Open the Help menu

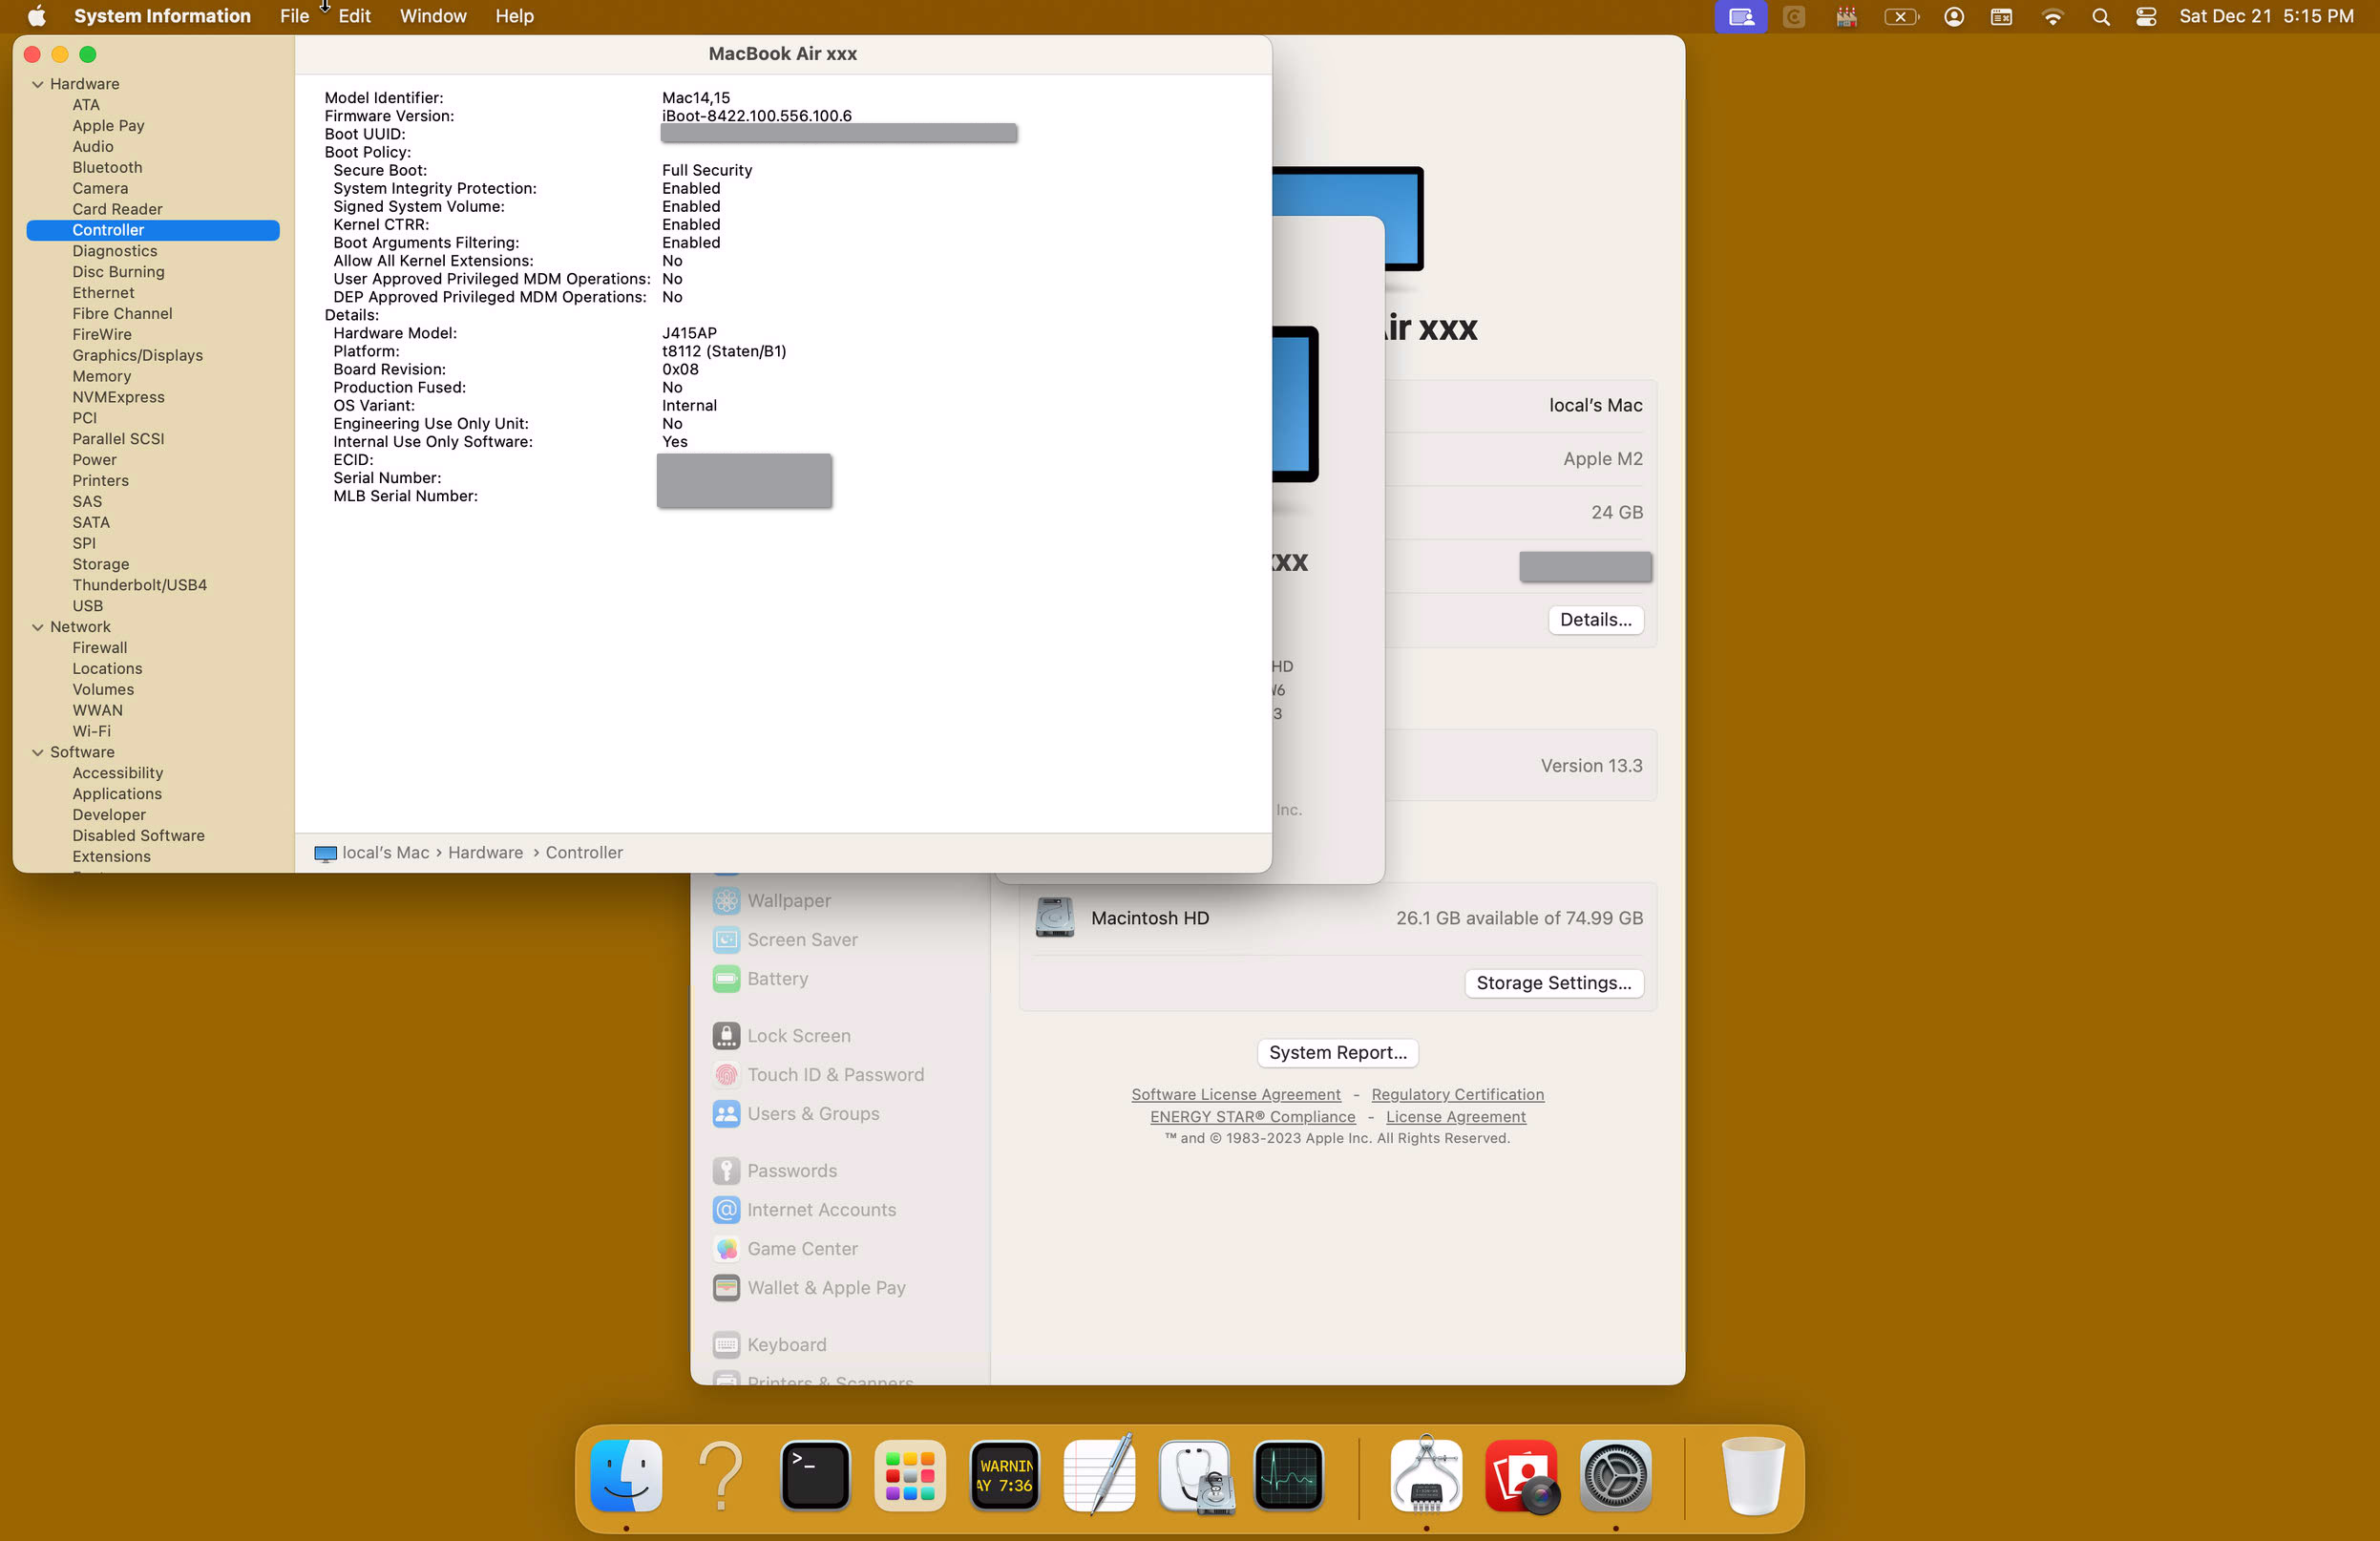[514, 16]
